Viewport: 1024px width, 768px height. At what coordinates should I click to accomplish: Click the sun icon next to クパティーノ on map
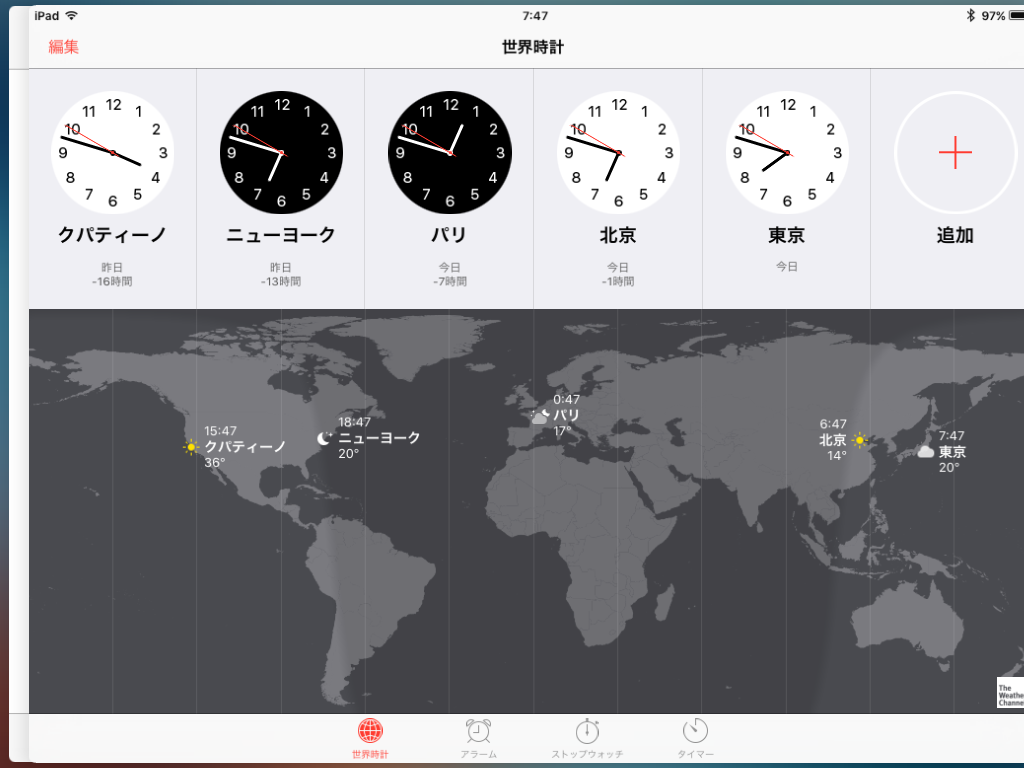[191, 447]
